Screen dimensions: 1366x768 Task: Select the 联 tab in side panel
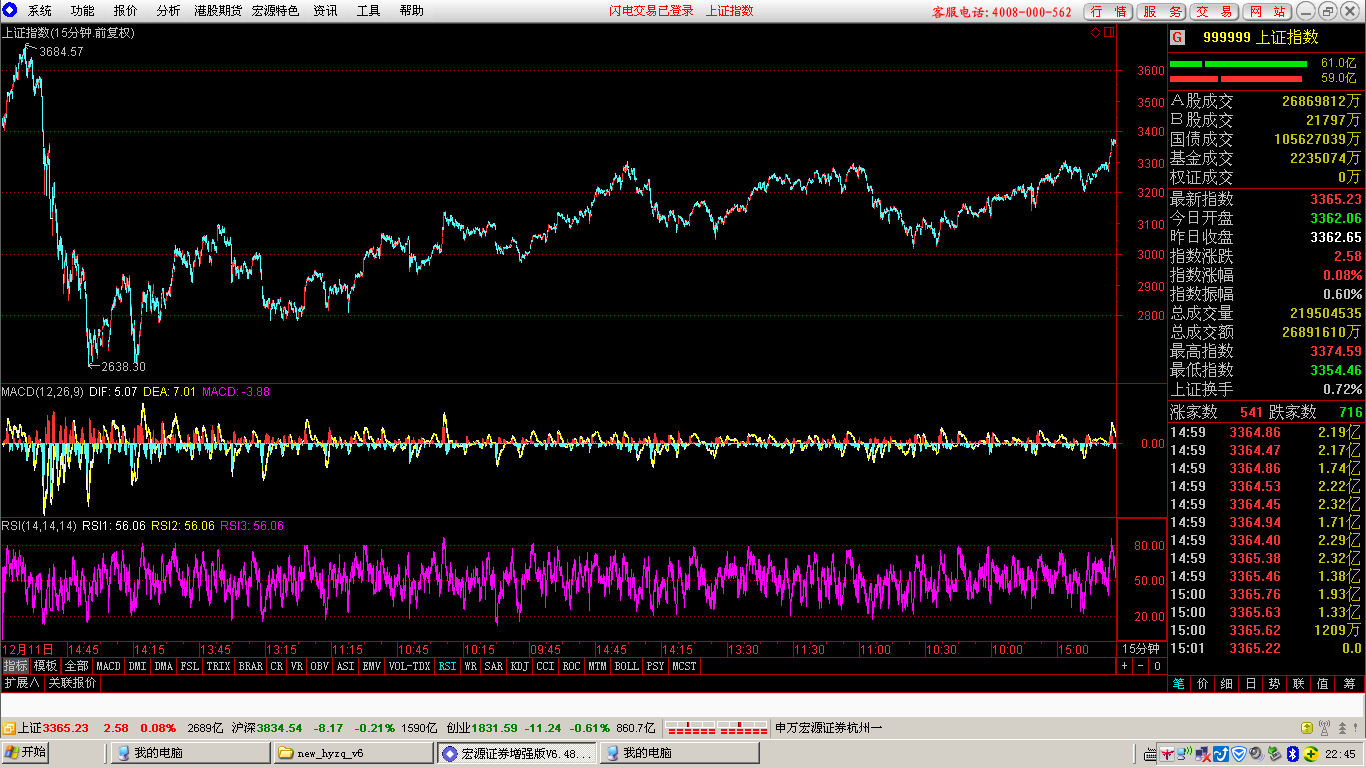click(x=1298, y=684)
